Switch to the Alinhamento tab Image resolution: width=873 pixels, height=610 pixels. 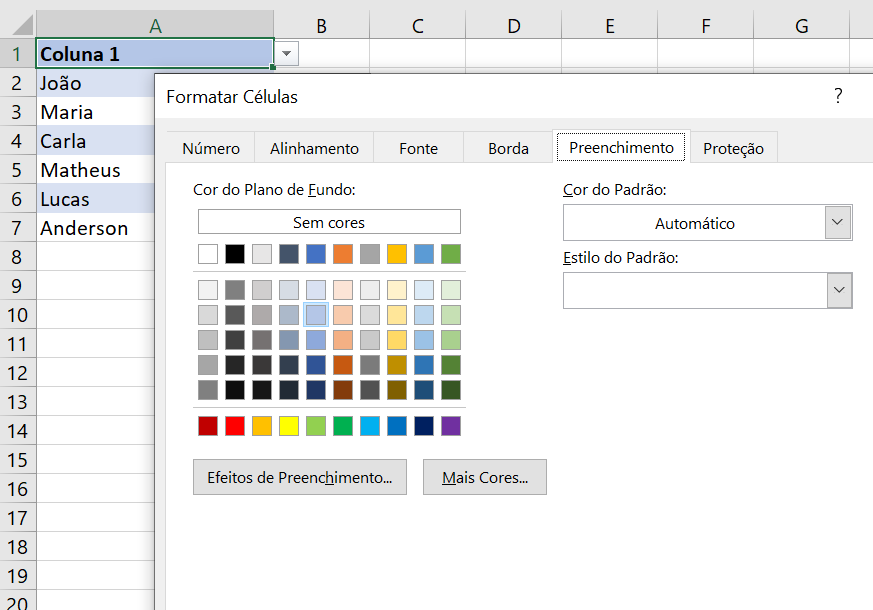coord(314,147)
